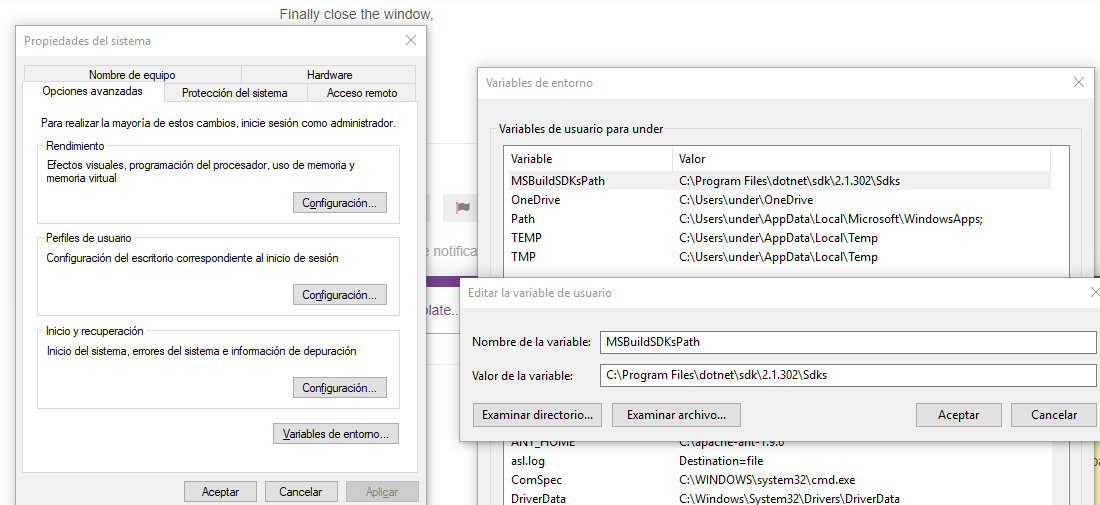Select the TMP variable row
The image size is (1100, 505).
(779, 257)
